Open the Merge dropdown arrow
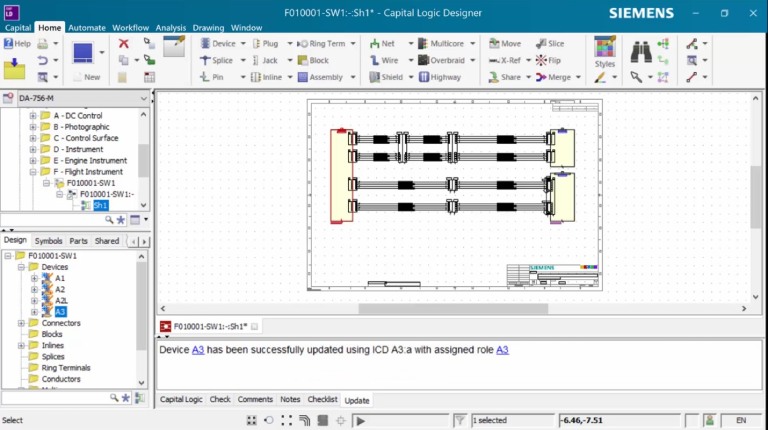The height and width of the screenshot is (430, 768). click(579, 77)
